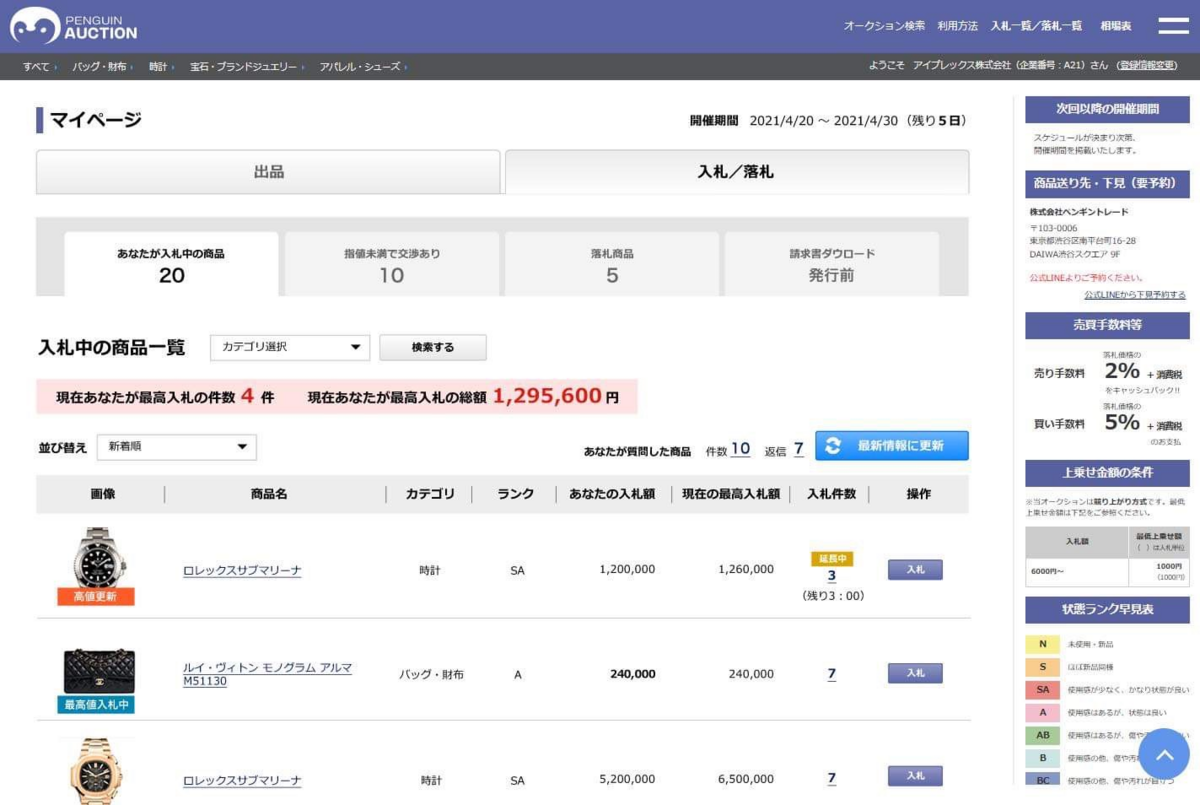The width and height of the screenshot is (1200, 805).
Task: Click bid count 7 in ルイ・ヴィトン row
Action: click(x=832, y=674)
